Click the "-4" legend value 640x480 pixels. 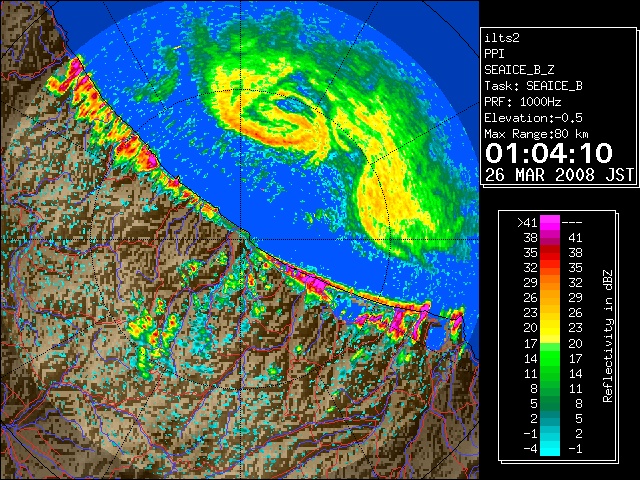pyautogui.click(x=530, y=449)
